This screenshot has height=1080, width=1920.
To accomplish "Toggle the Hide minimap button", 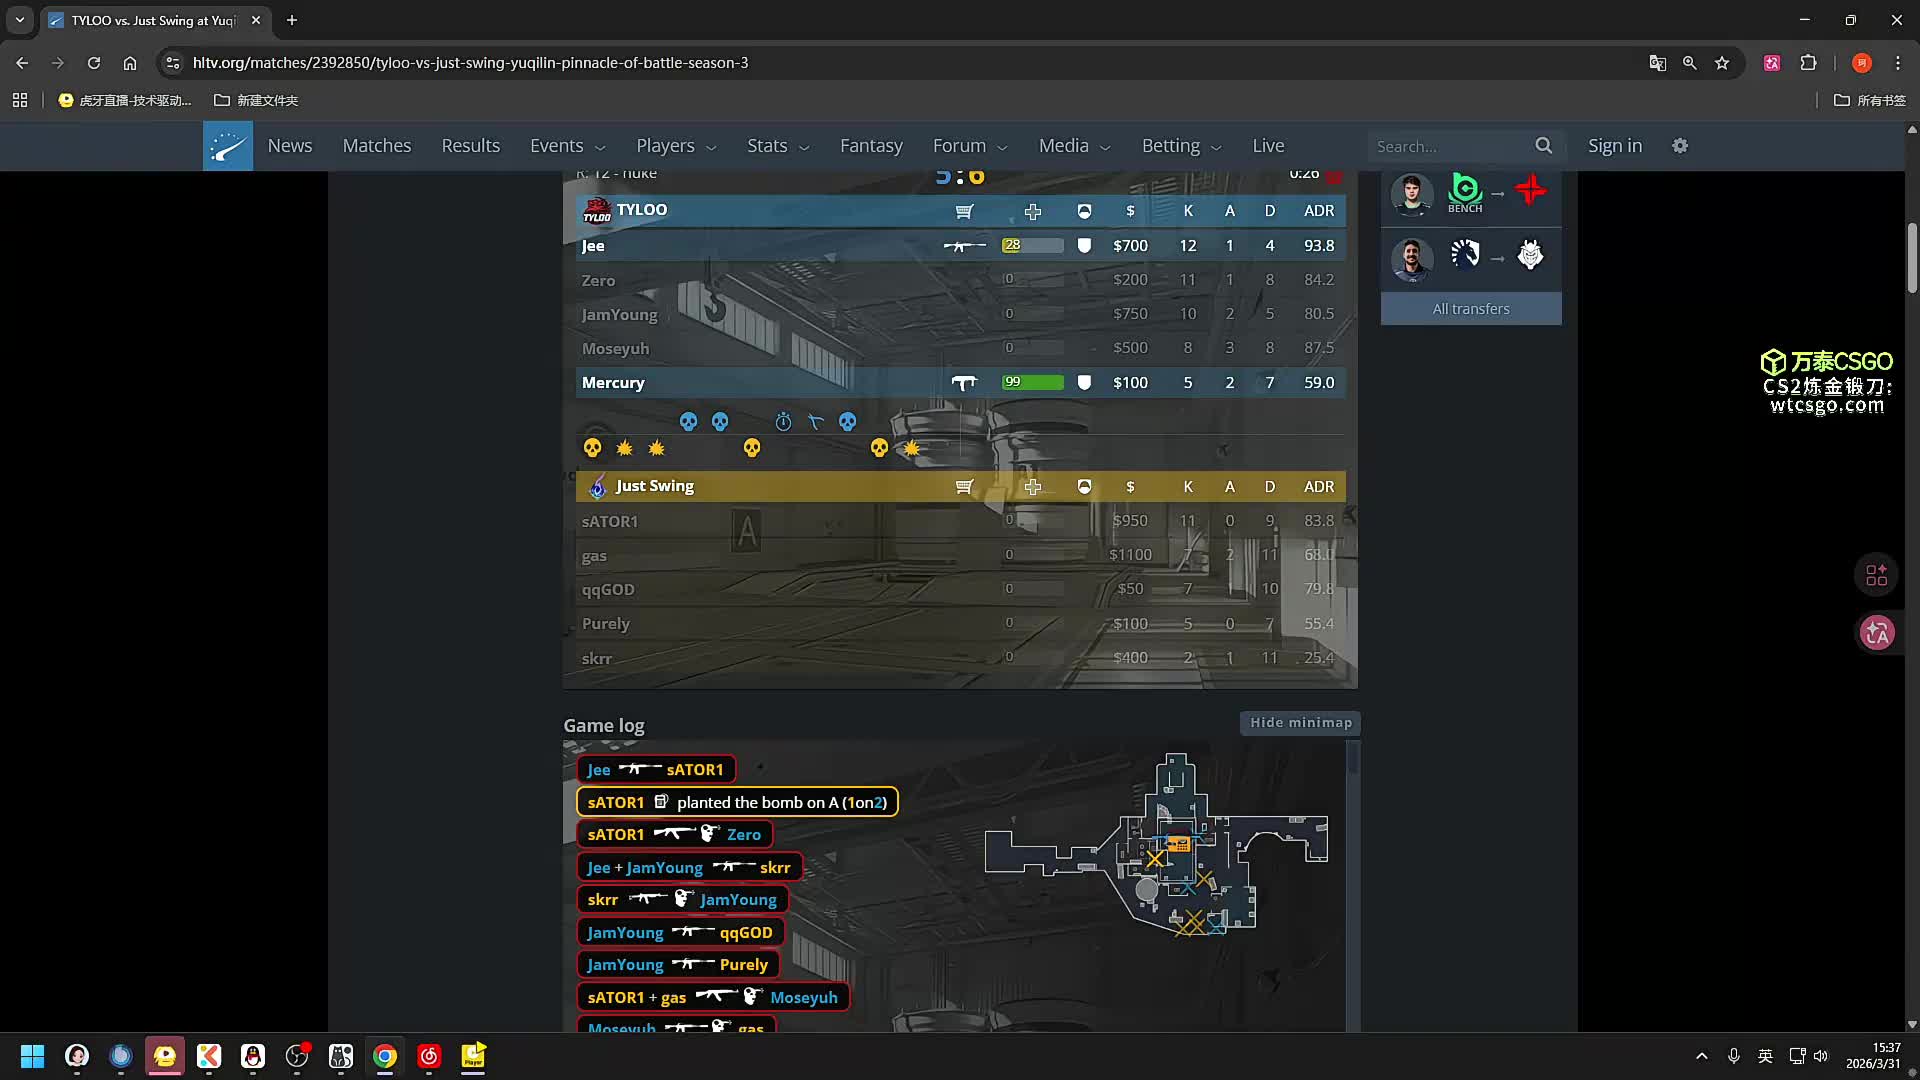I will [x=1300, y=723].
